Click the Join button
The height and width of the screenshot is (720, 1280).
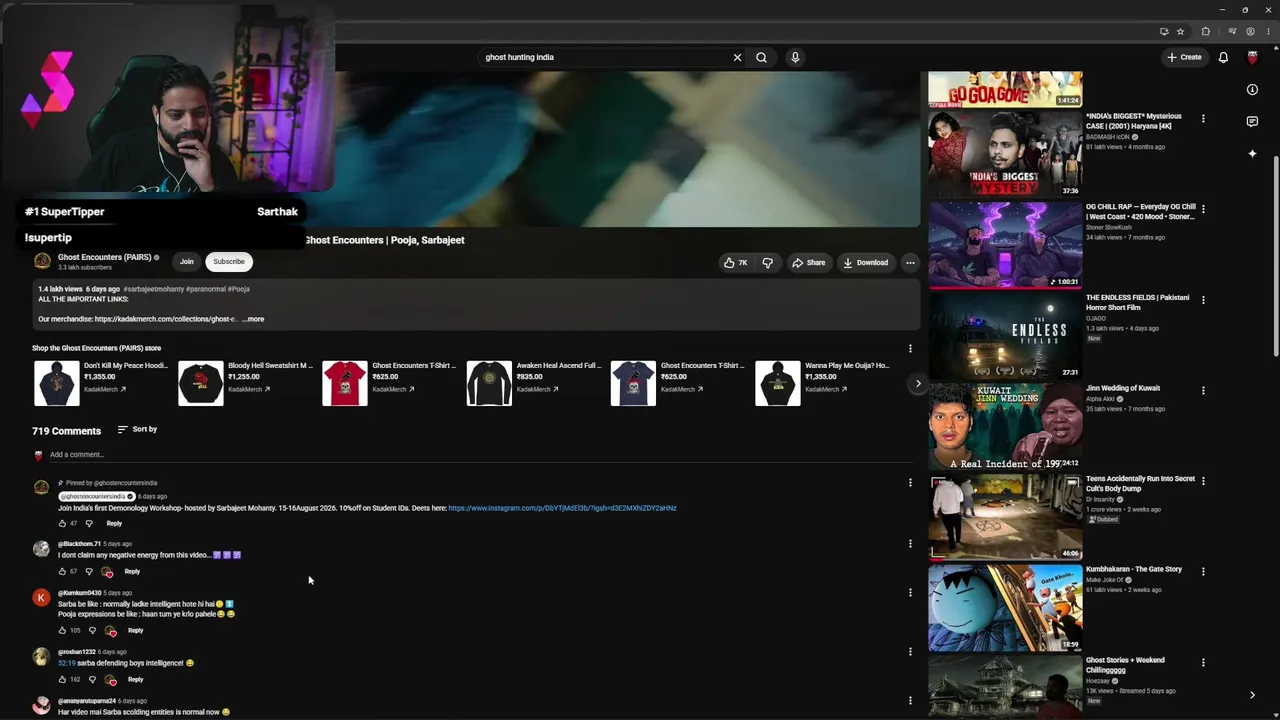pos(186,261)
